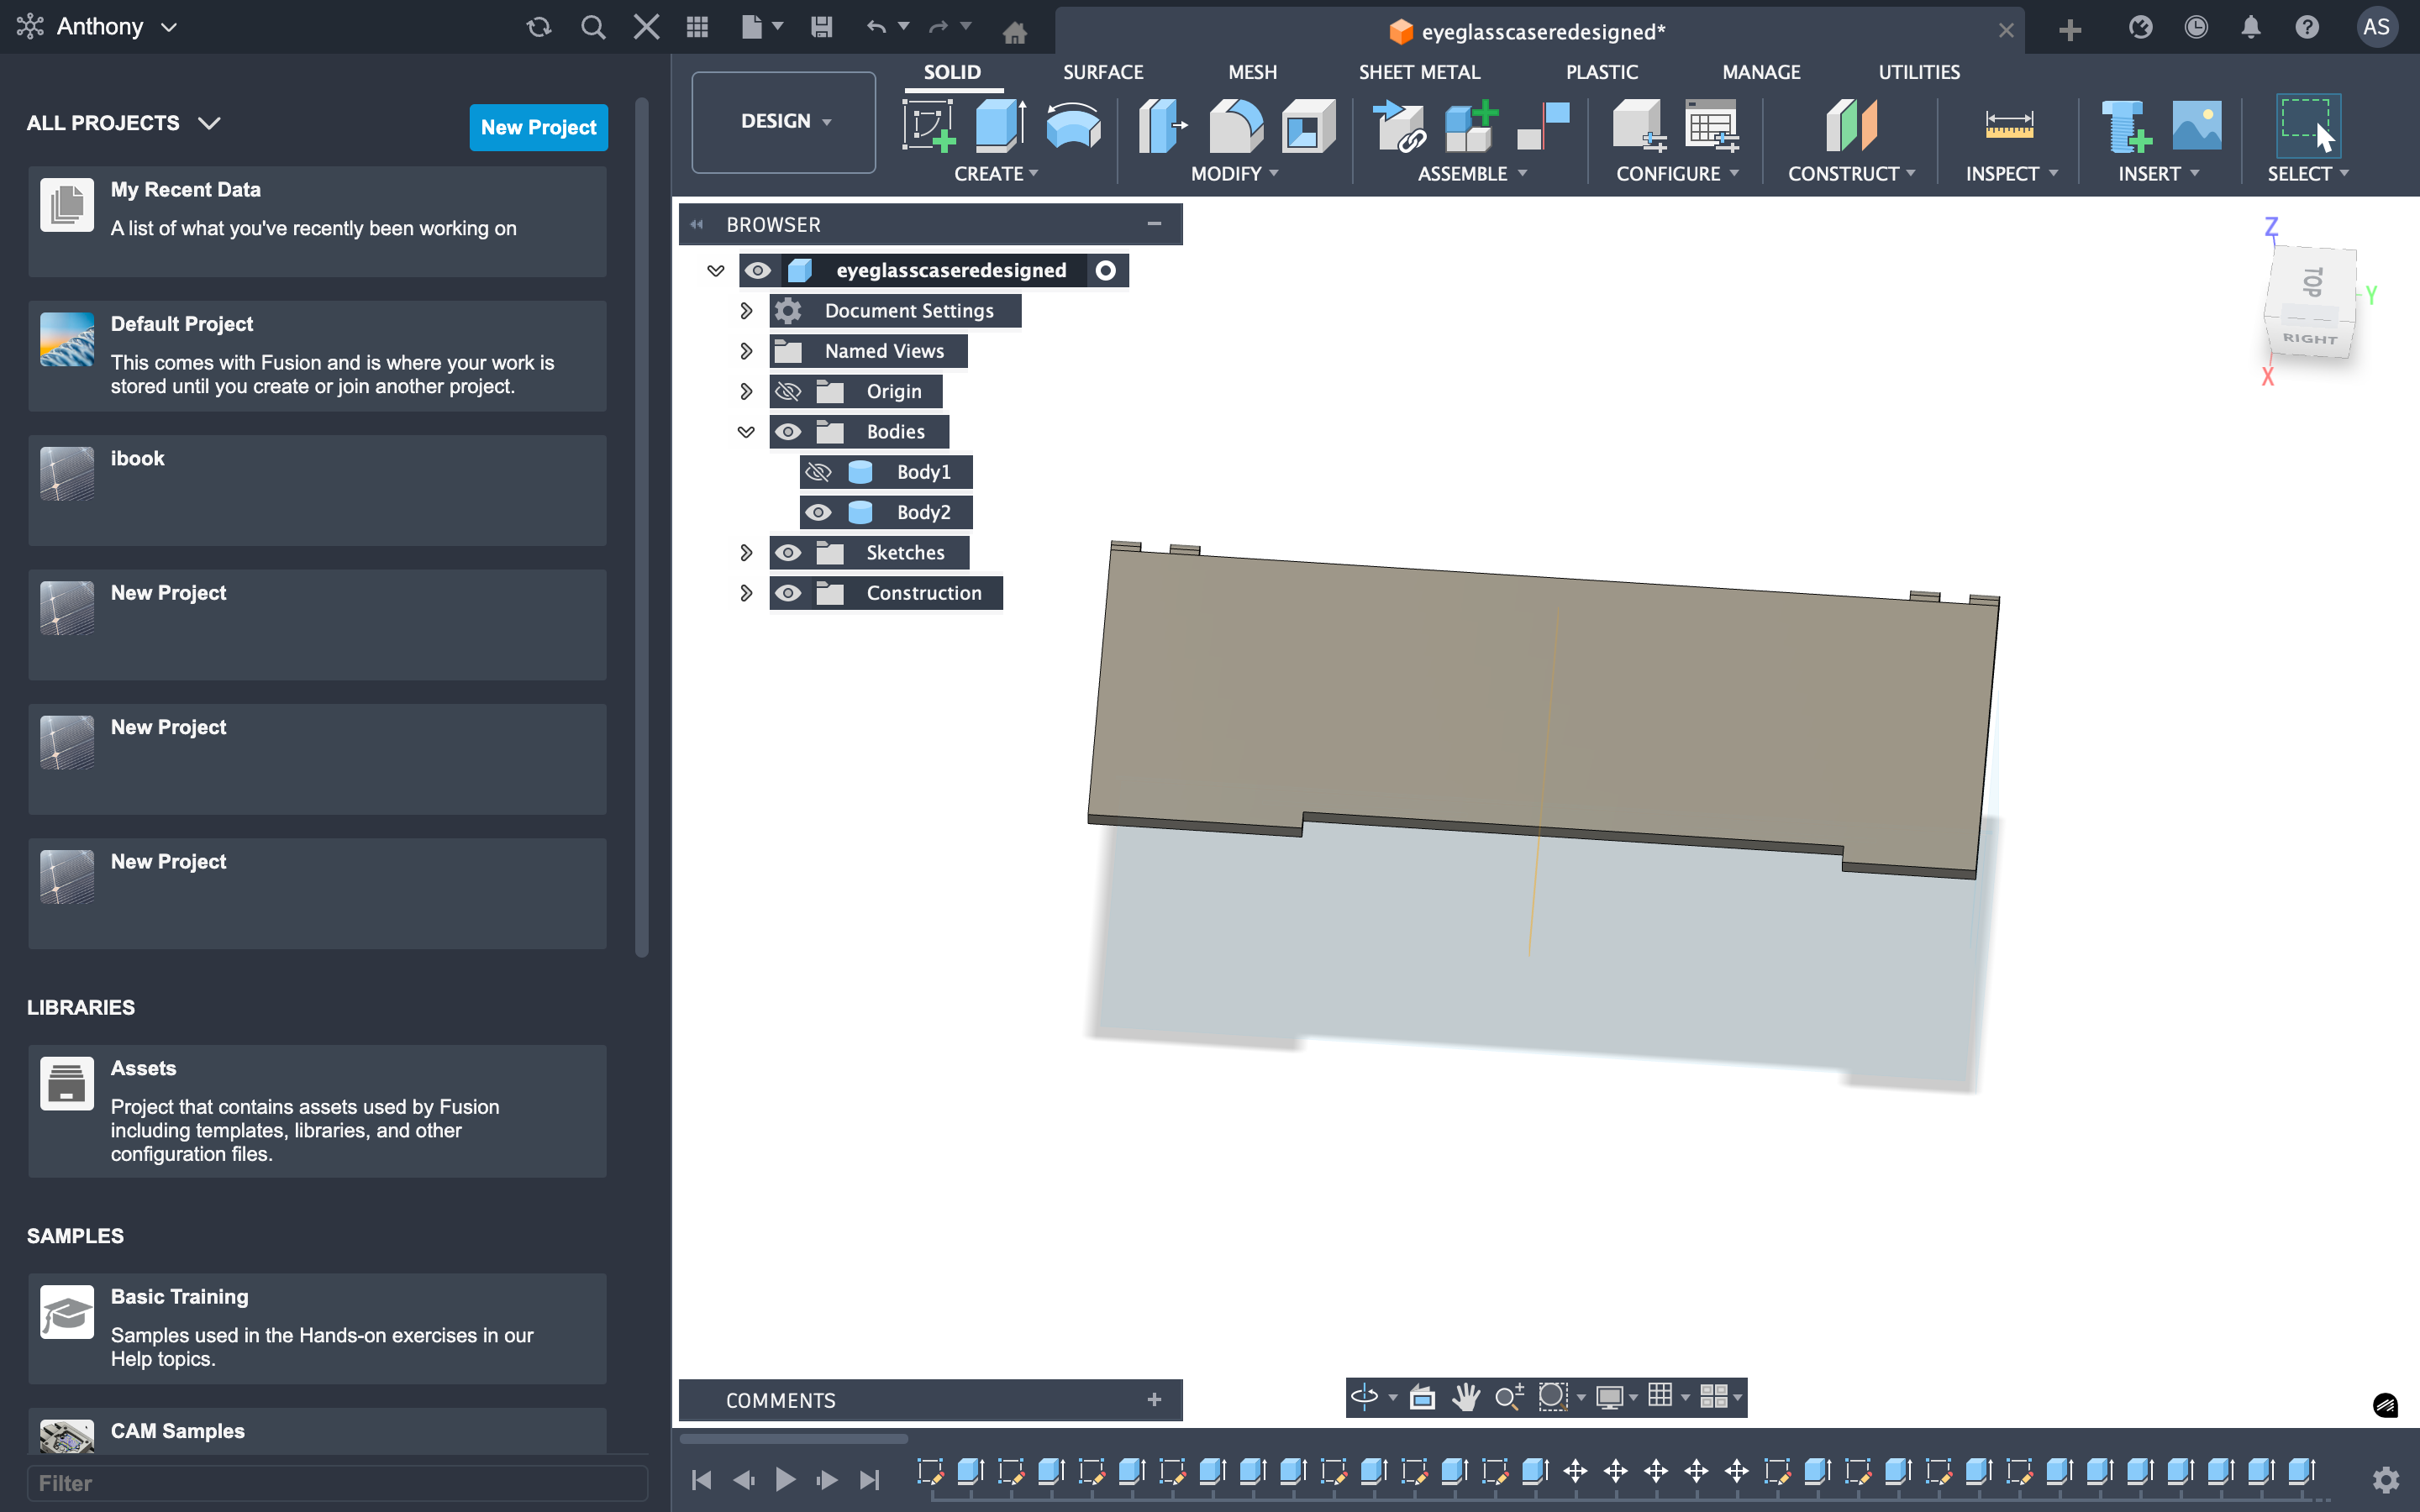Open the data panel search icon

pyautogui.click(x=593, y=27)
